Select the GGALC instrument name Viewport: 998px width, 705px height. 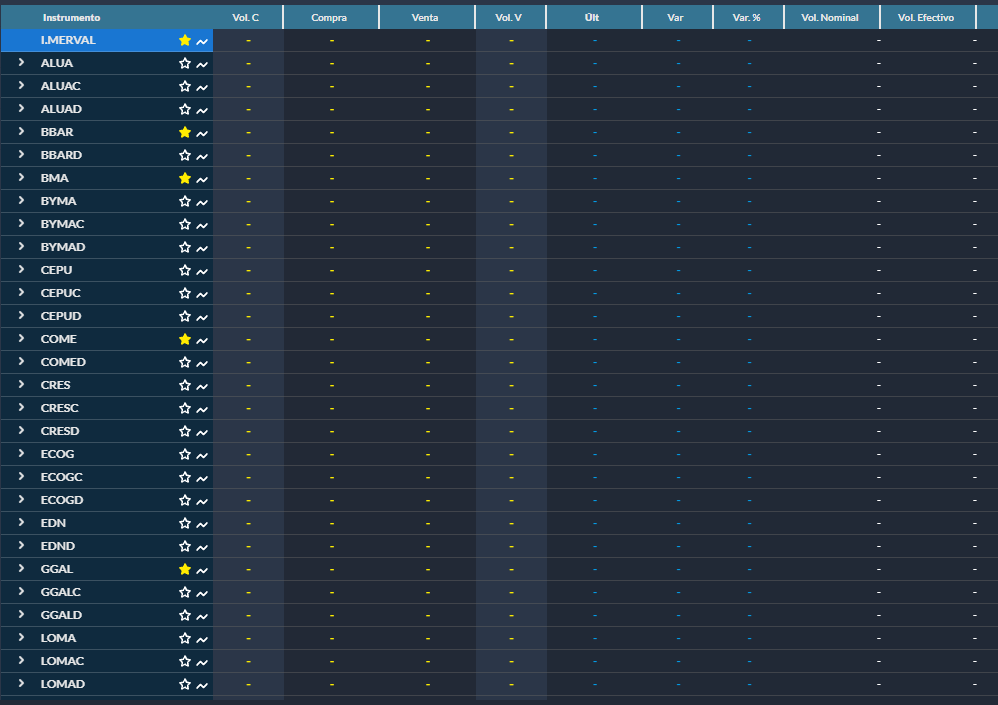click(x=60, y=592)
